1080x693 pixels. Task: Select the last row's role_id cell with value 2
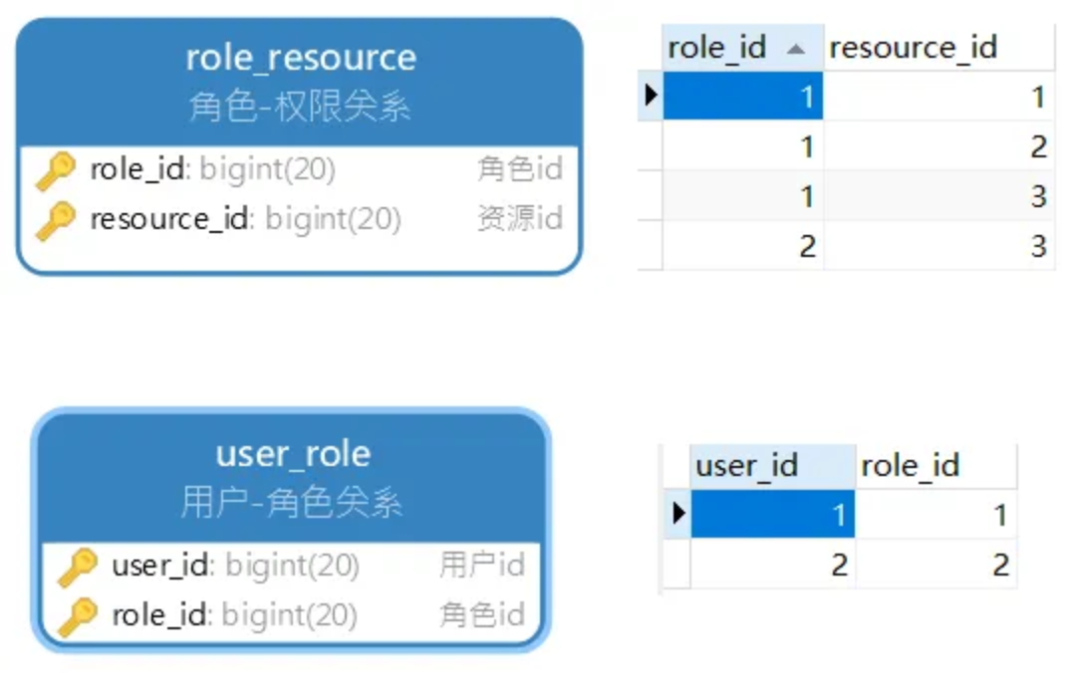click(743, 245)
